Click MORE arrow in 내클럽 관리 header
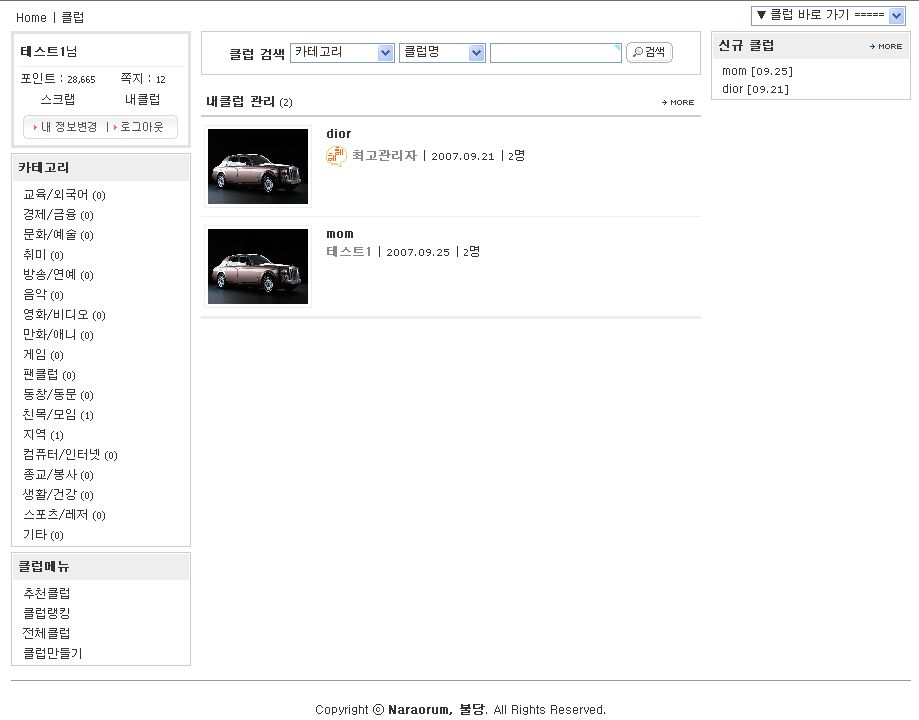Viewport: 919px width, 720px height. pos(678,103)
